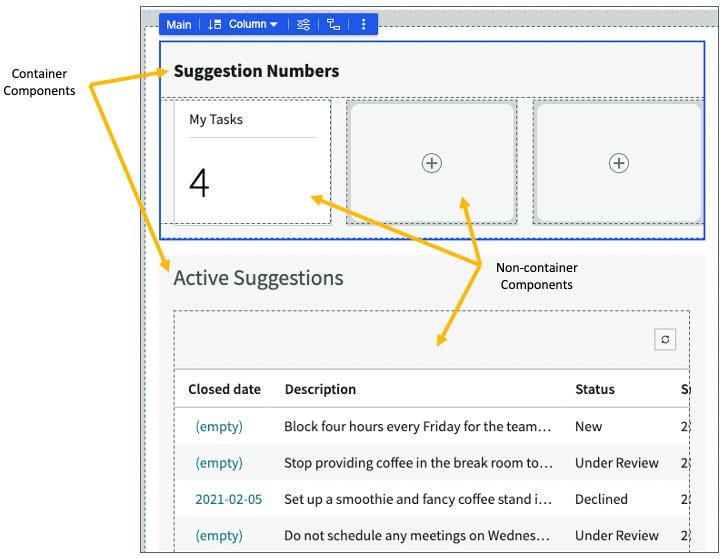Image resolution: width=724 pixels, height=559 pixels.
Task: Select the Suggestion Numbers heading
Action: [256, 71]
